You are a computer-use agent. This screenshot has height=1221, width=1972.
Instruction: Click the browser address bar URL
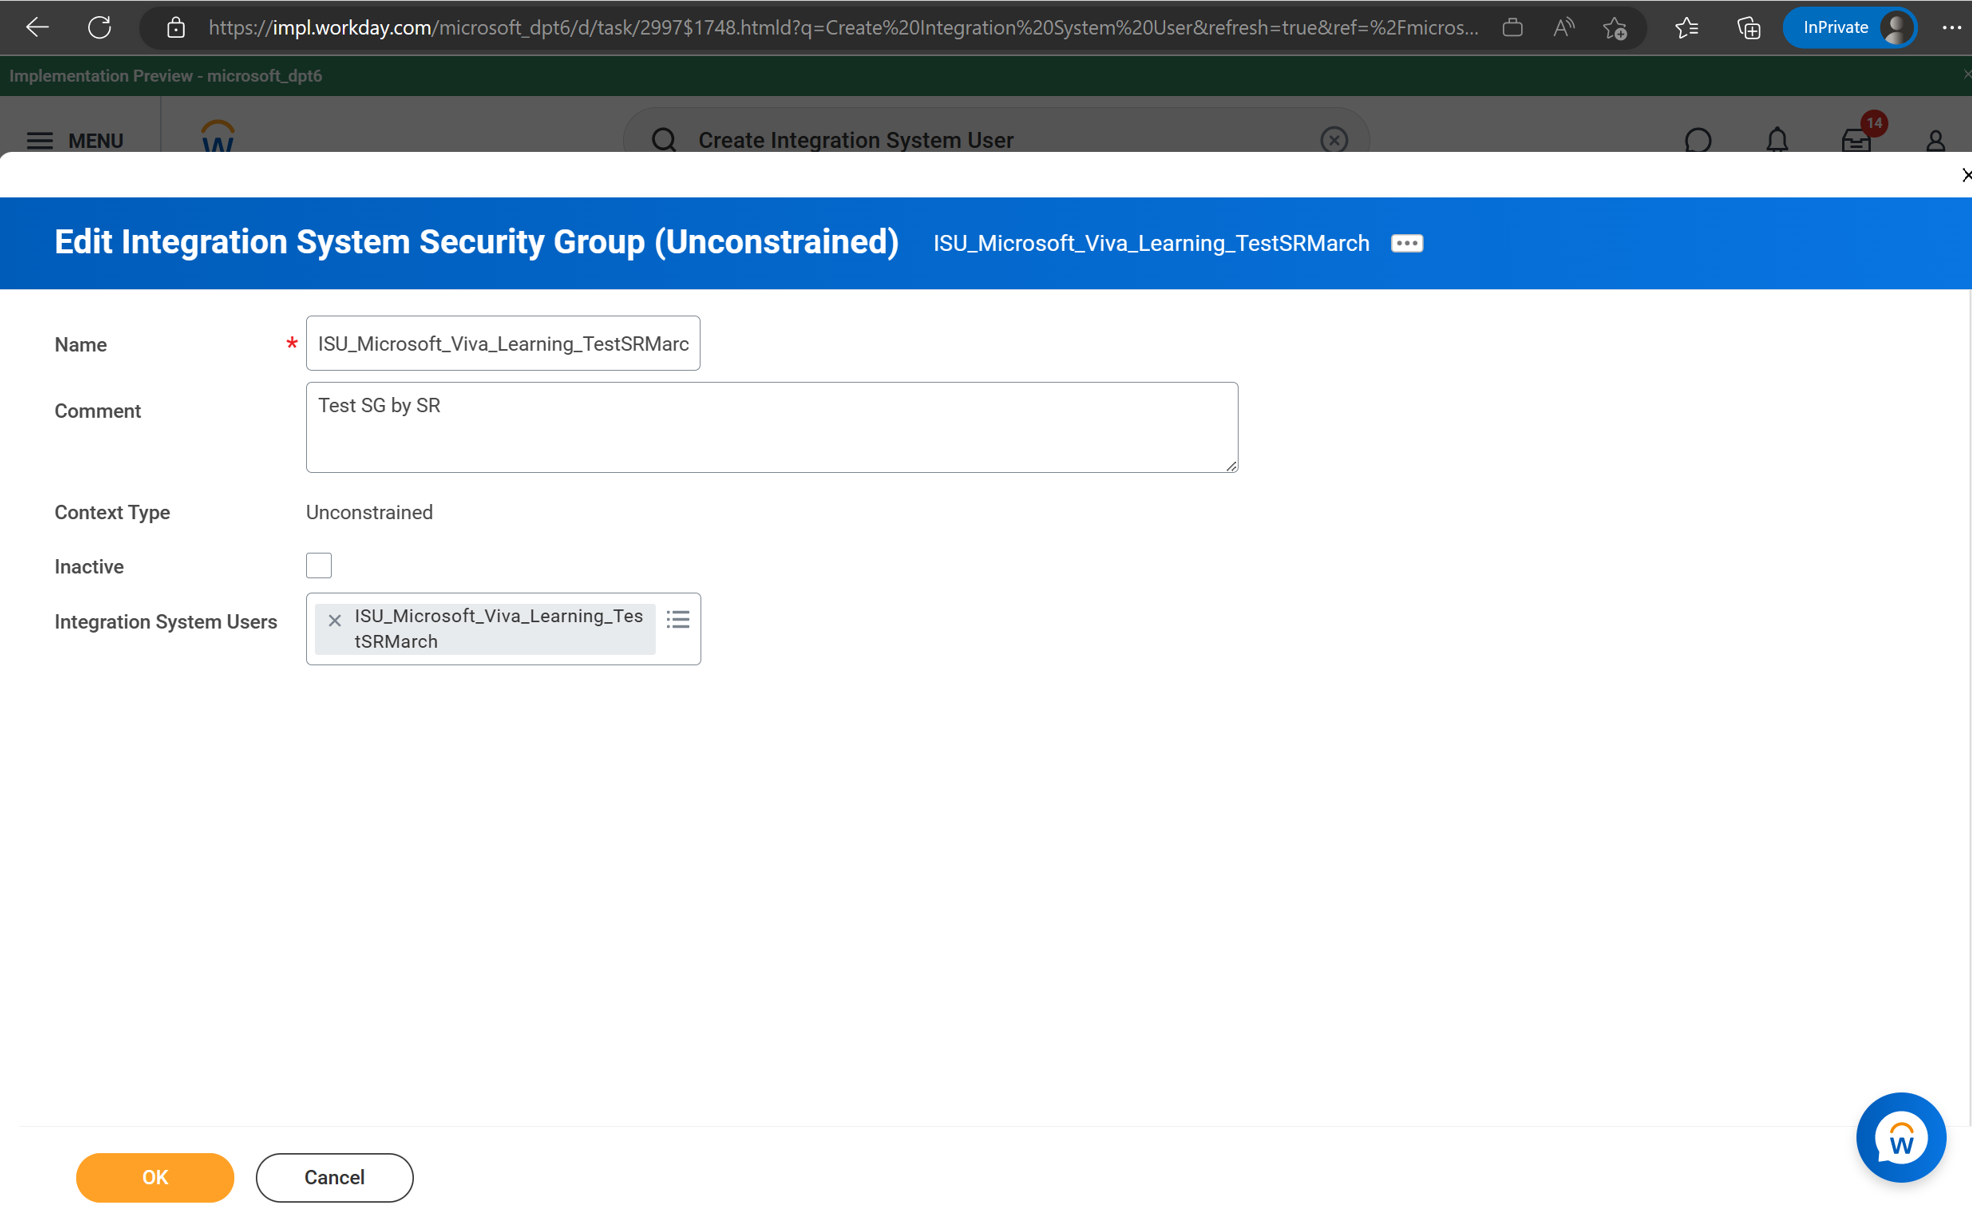[842, 28]
